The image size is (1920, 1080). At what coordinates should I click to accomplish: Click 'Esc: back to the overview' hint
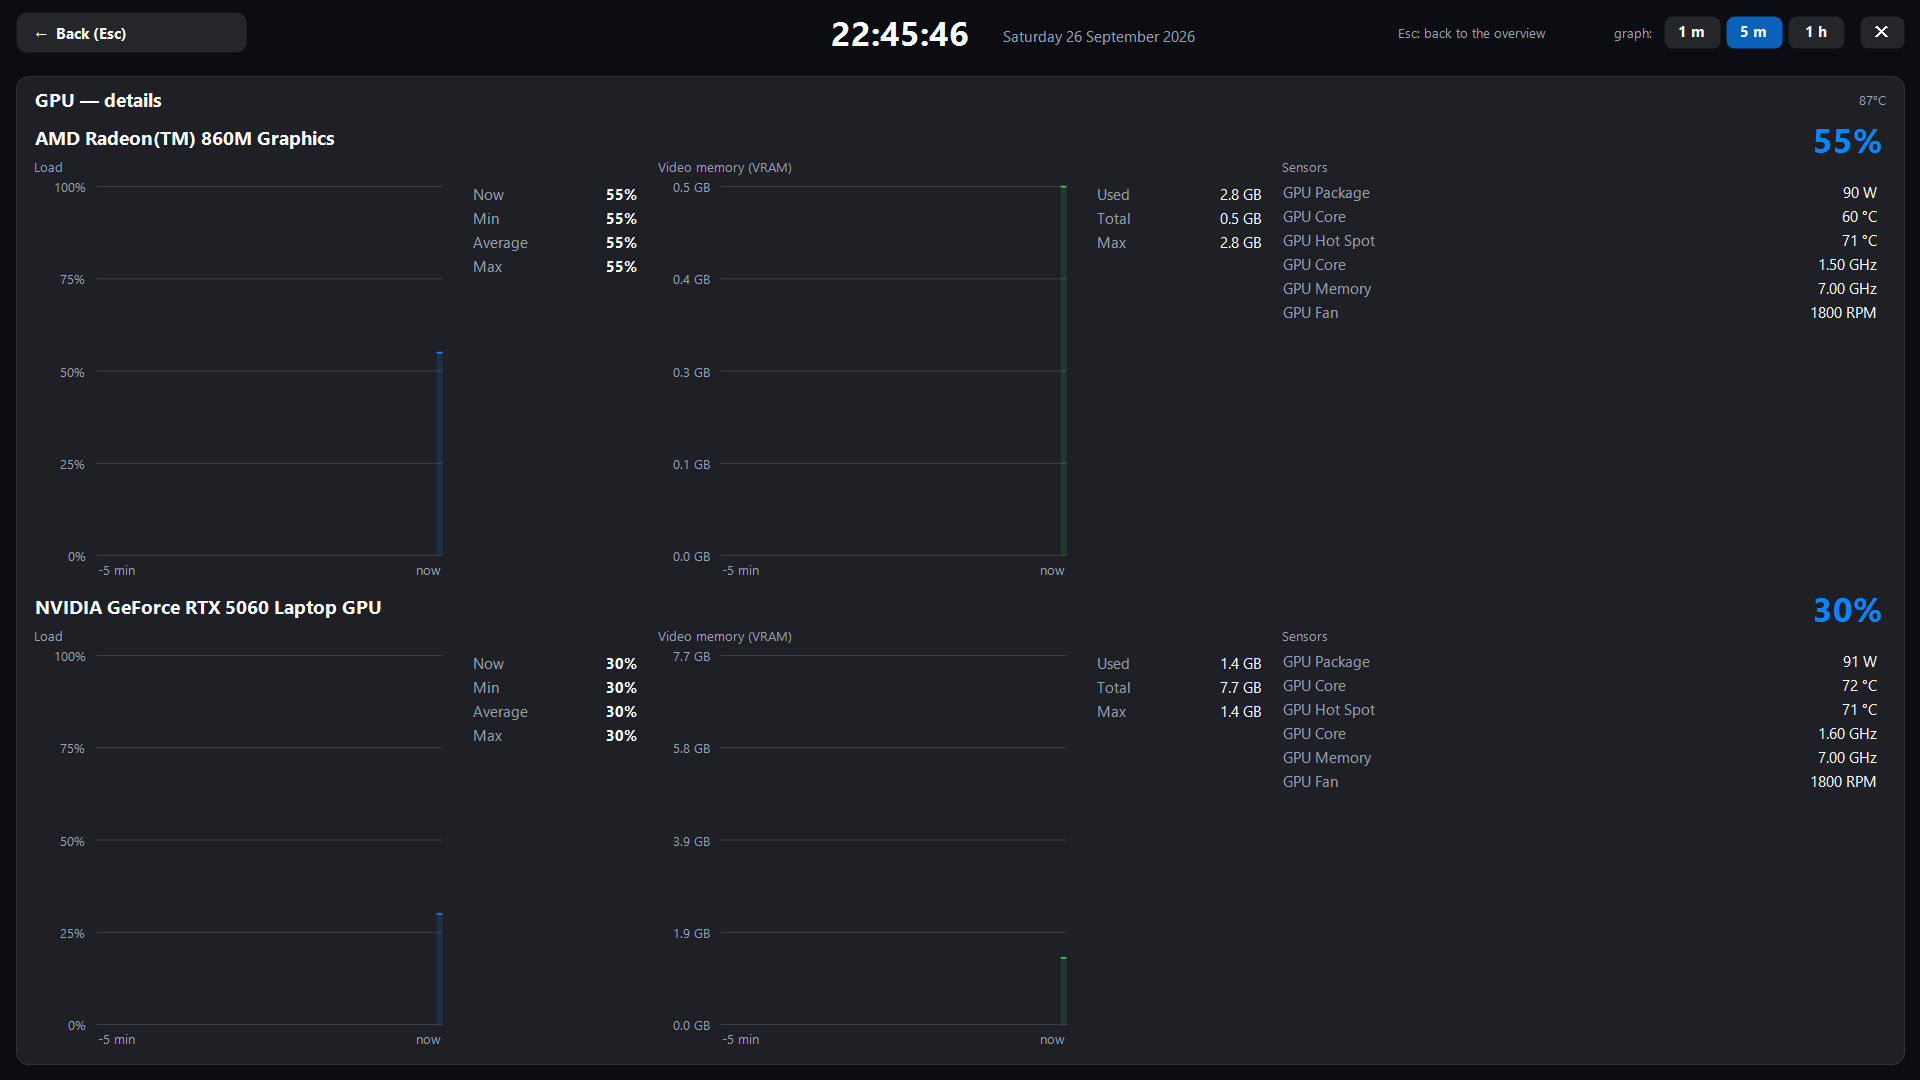(1471, 34)
